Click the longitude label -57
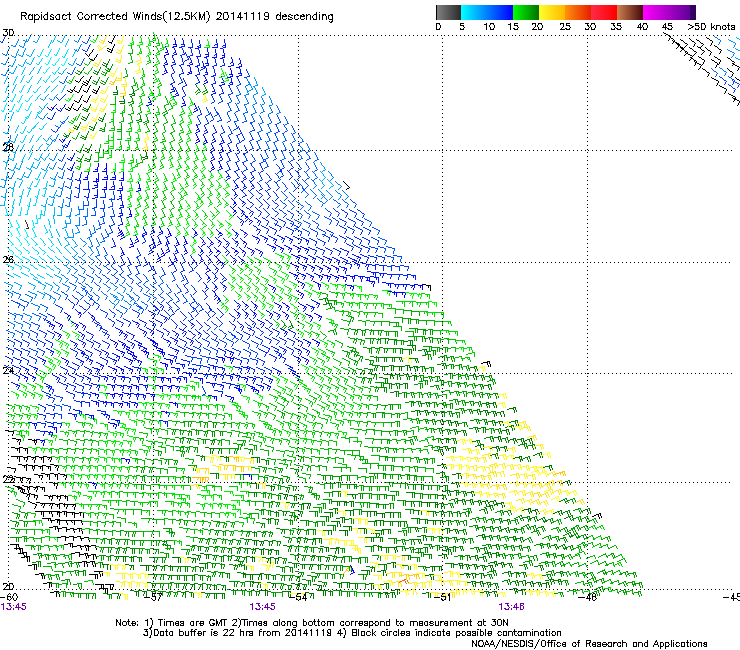 153,598
